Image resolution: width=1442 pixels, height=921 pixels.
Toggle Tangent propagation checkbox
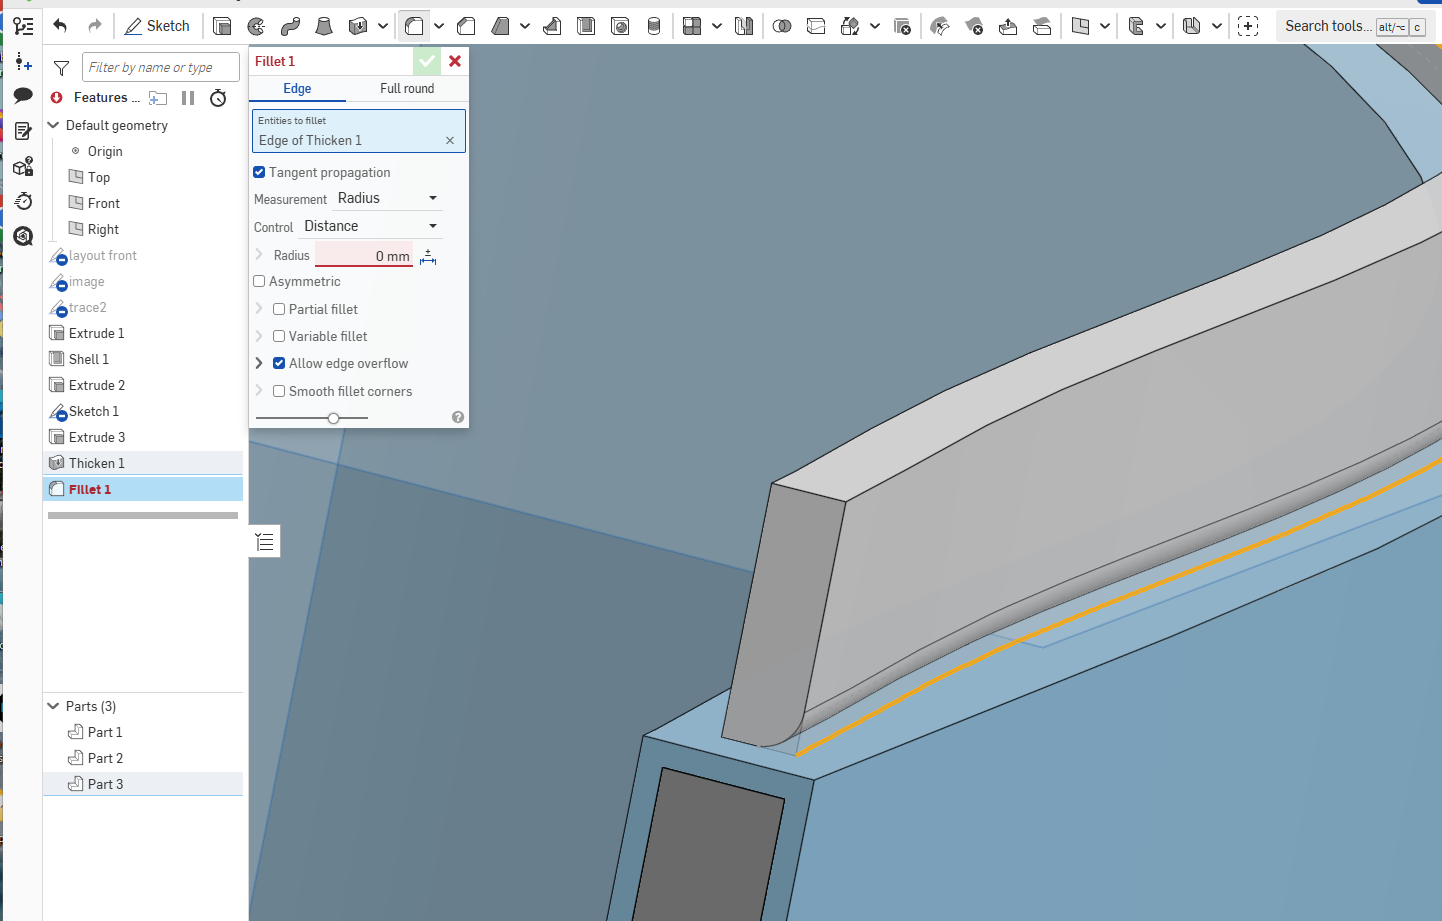[x=259, y=172]
